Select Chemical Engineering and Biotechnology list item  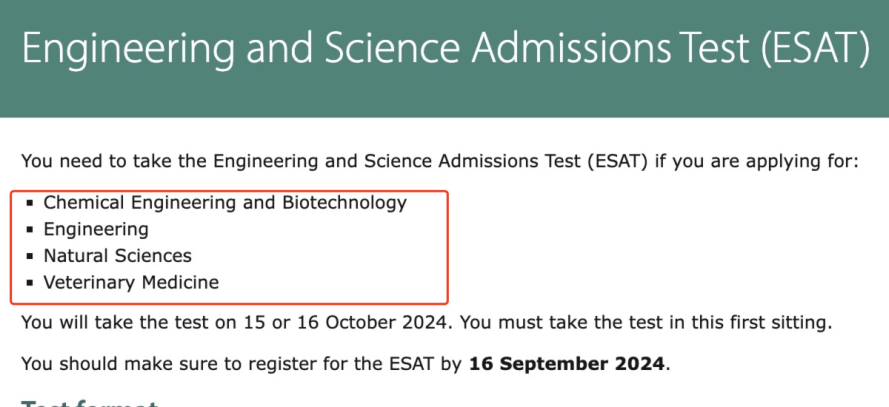click(225, 203)
